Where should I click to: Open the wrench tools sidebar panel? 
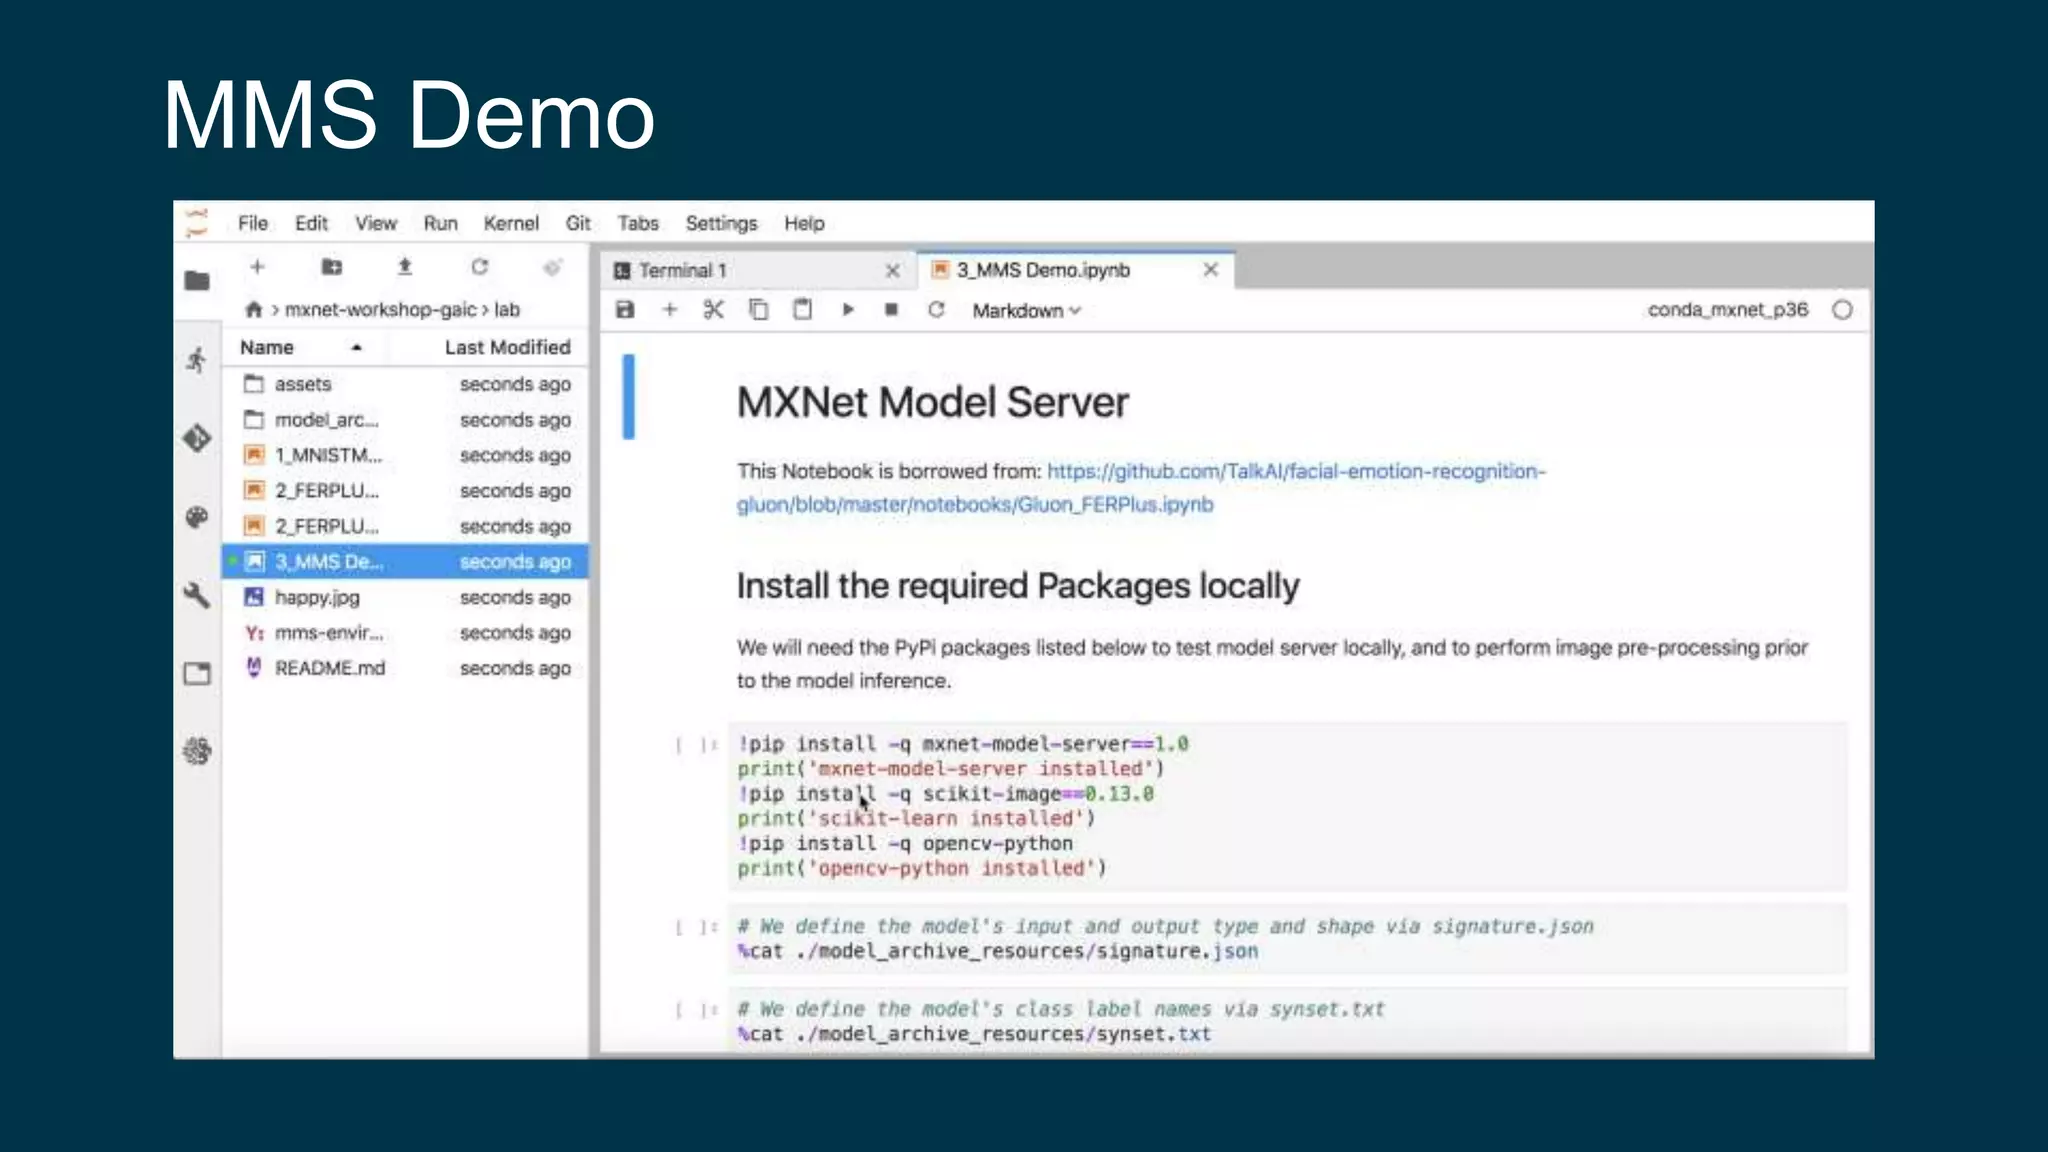click(197, 596)
